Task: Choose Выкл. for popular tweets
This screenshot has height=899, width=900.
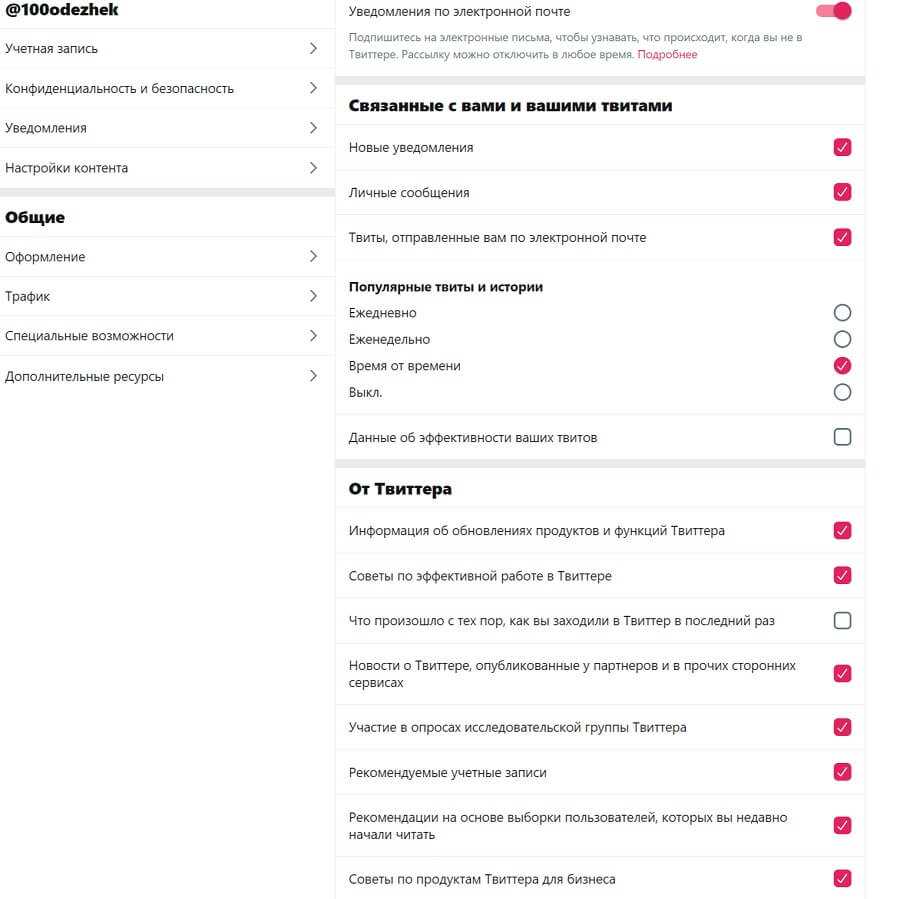Action: coord(842,392)
